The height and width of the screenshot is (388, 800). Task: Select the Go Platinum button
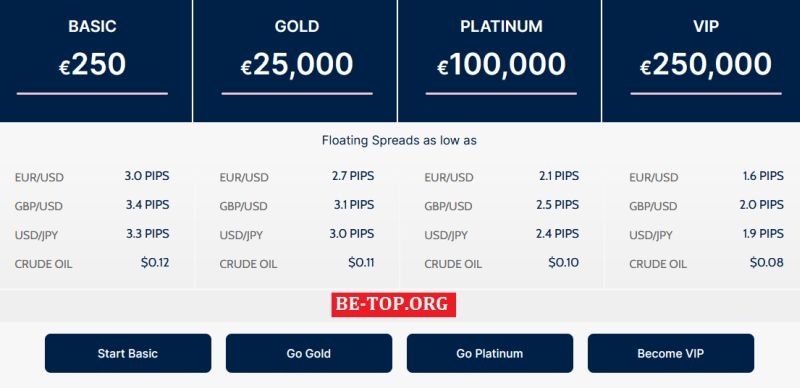point(490,353)
